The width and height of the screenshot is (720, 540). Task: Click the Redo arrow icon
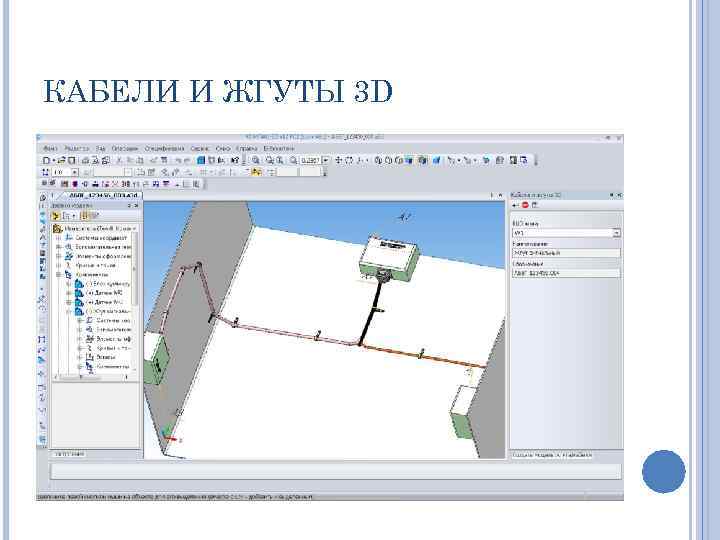[x=187, y=160]
